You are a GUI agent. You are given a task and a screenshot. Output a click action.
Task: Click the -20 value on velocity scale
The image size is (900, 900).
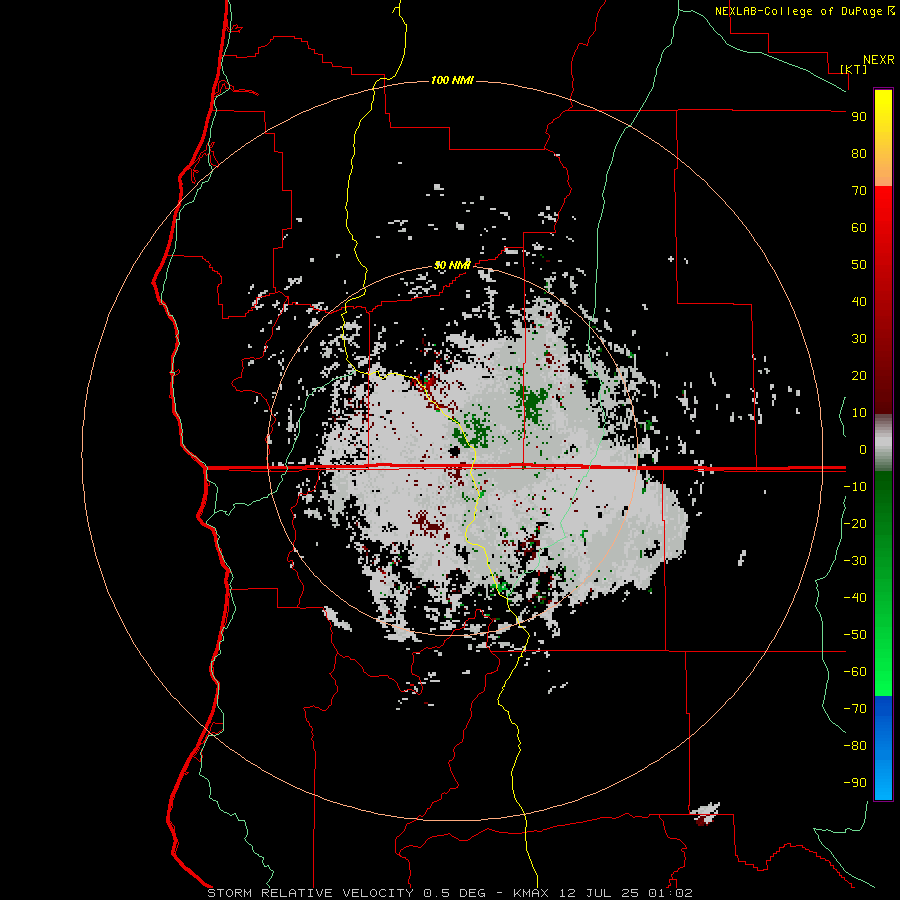(855, 524)
